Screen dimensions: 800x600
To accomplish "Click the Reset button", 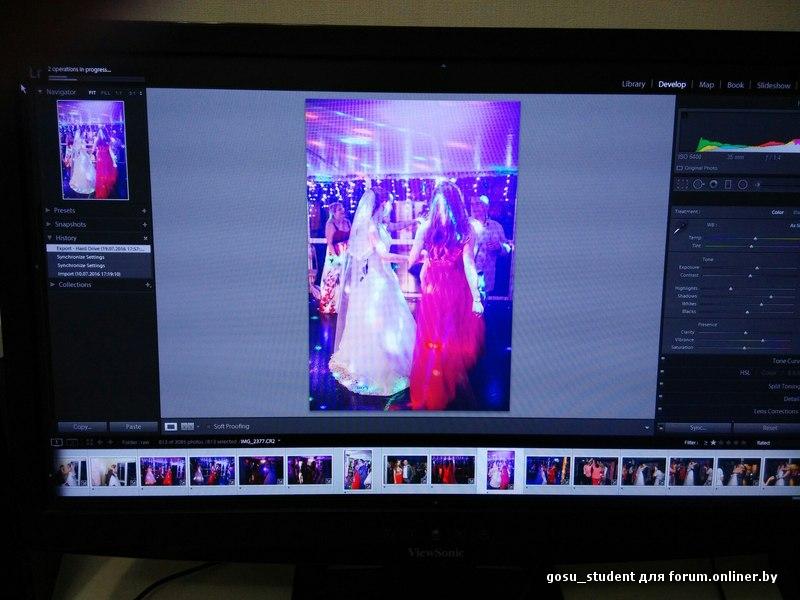I will 769,428.
